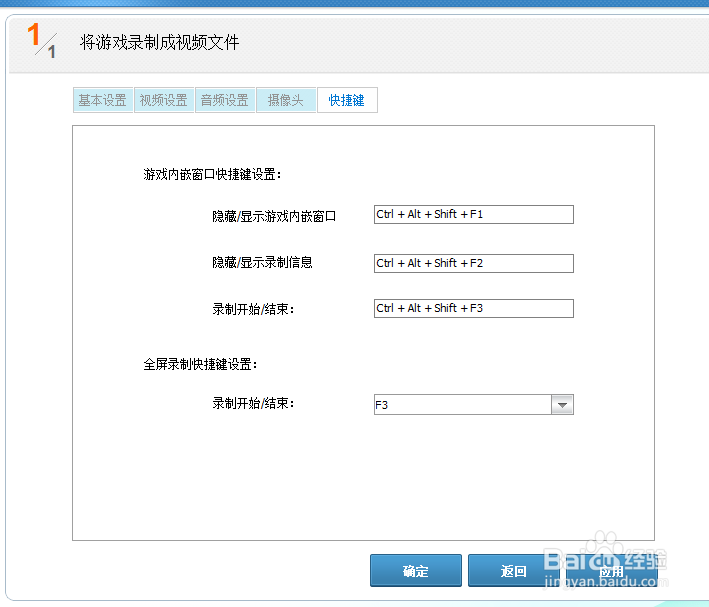Click the 快捷键 tab
Screen dimensions: 709x607
(347, 100)
